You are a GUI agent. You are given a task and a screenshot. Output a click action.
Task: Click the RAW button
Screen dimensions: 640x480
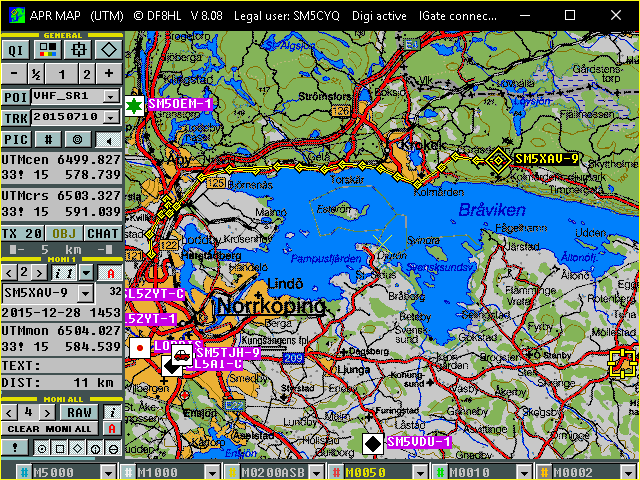tap(79, 412)
